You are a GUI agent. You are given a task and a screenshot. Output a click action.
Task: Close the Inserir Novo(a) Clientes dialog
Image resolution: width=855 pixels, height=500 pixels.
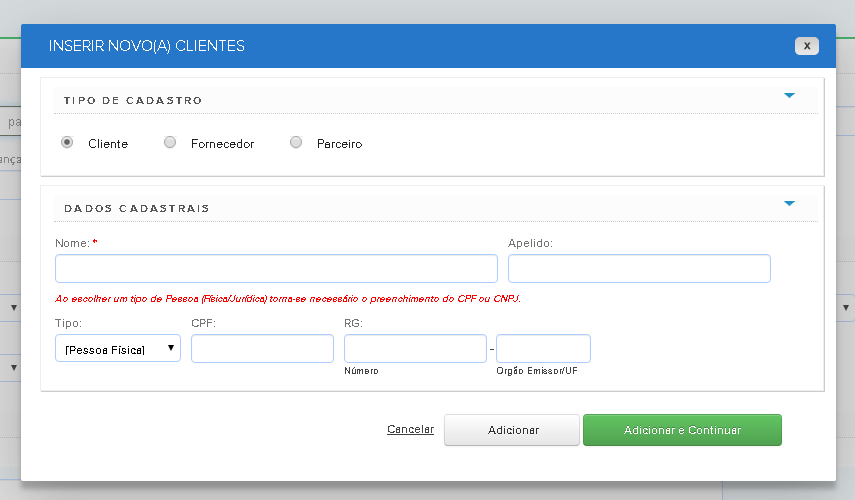tap(806, 46)
